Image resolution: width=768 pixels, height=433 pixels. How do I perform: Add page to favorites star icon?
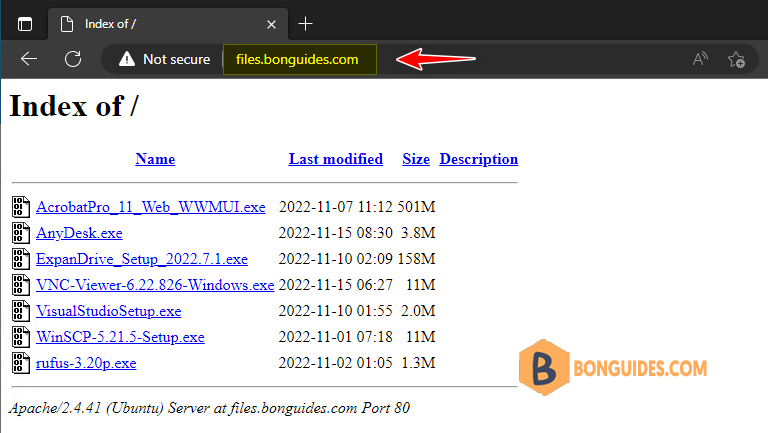[736, 59]
